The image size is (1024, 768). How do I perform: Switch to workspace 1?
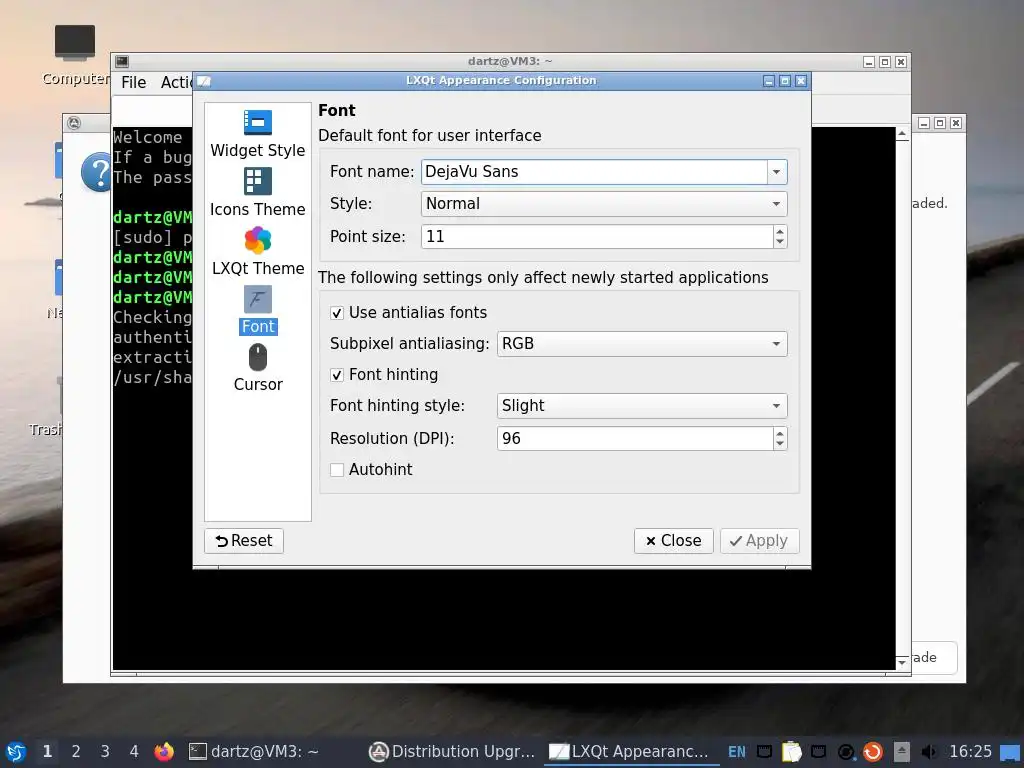[x=47, y=752]
